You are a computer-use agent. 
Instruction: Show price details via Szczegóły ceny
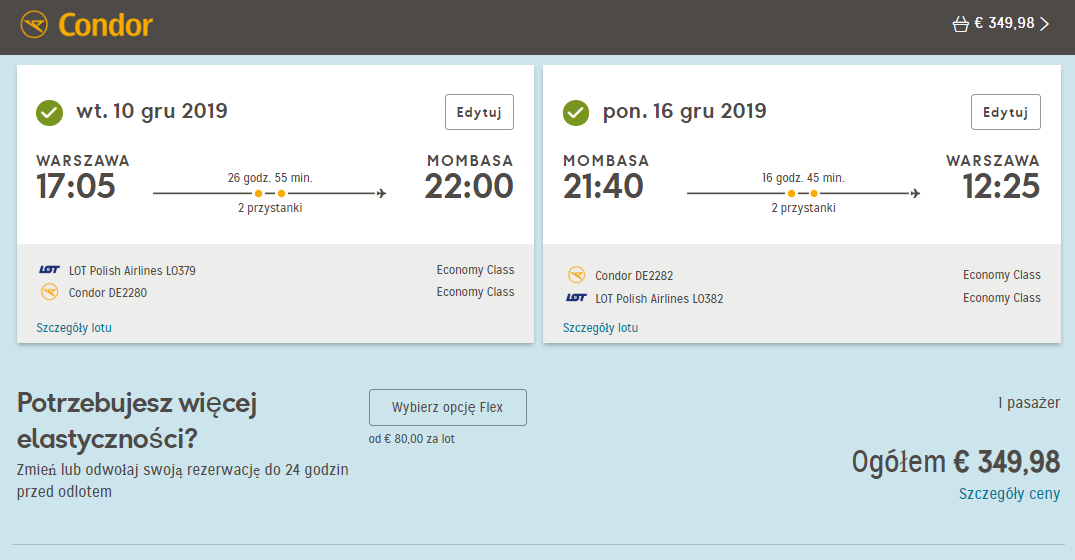point(1009,494)
